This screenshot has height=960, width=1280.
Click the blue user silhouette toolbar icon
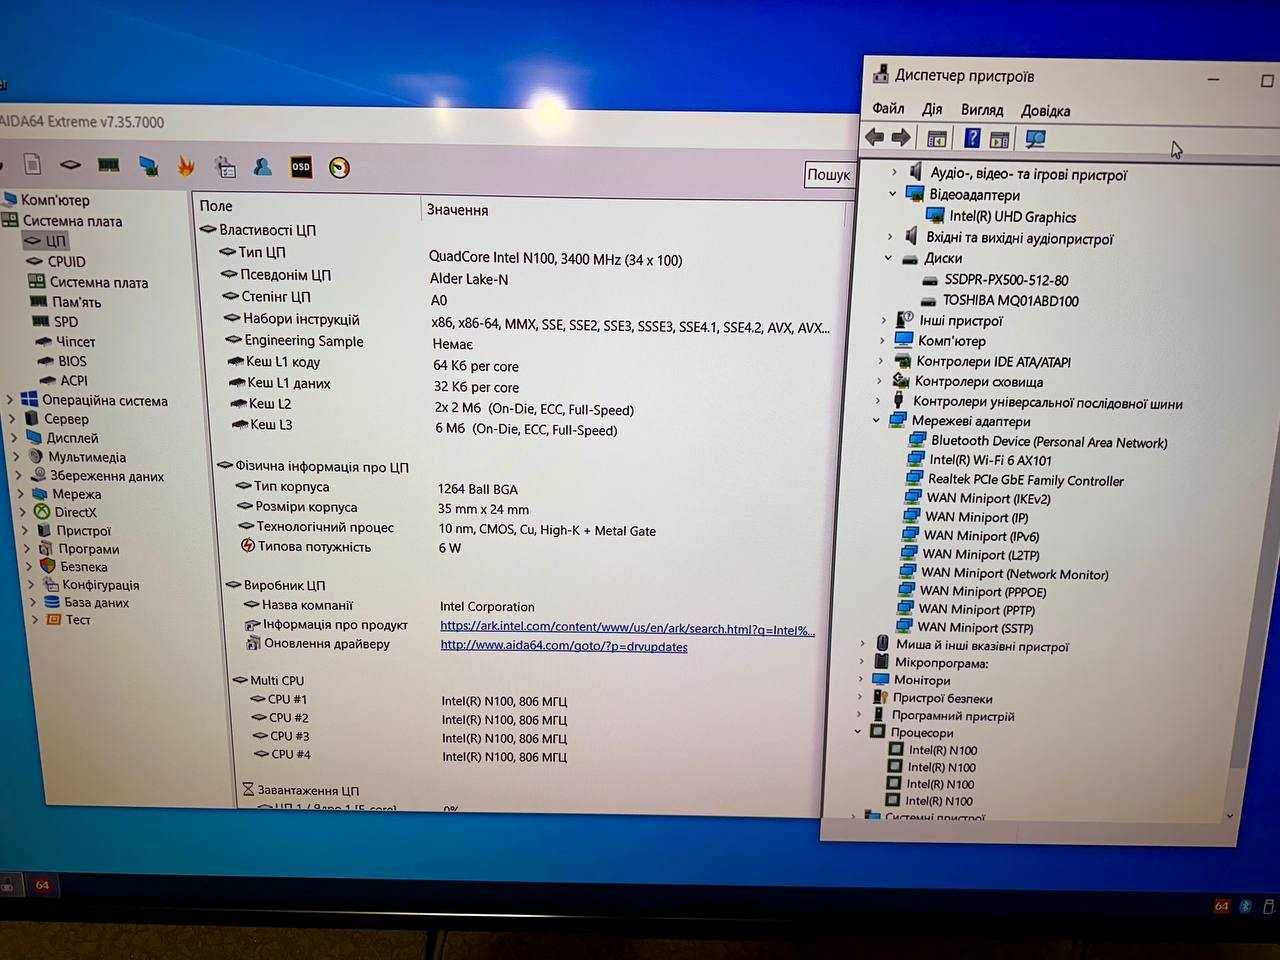(263, 167)
